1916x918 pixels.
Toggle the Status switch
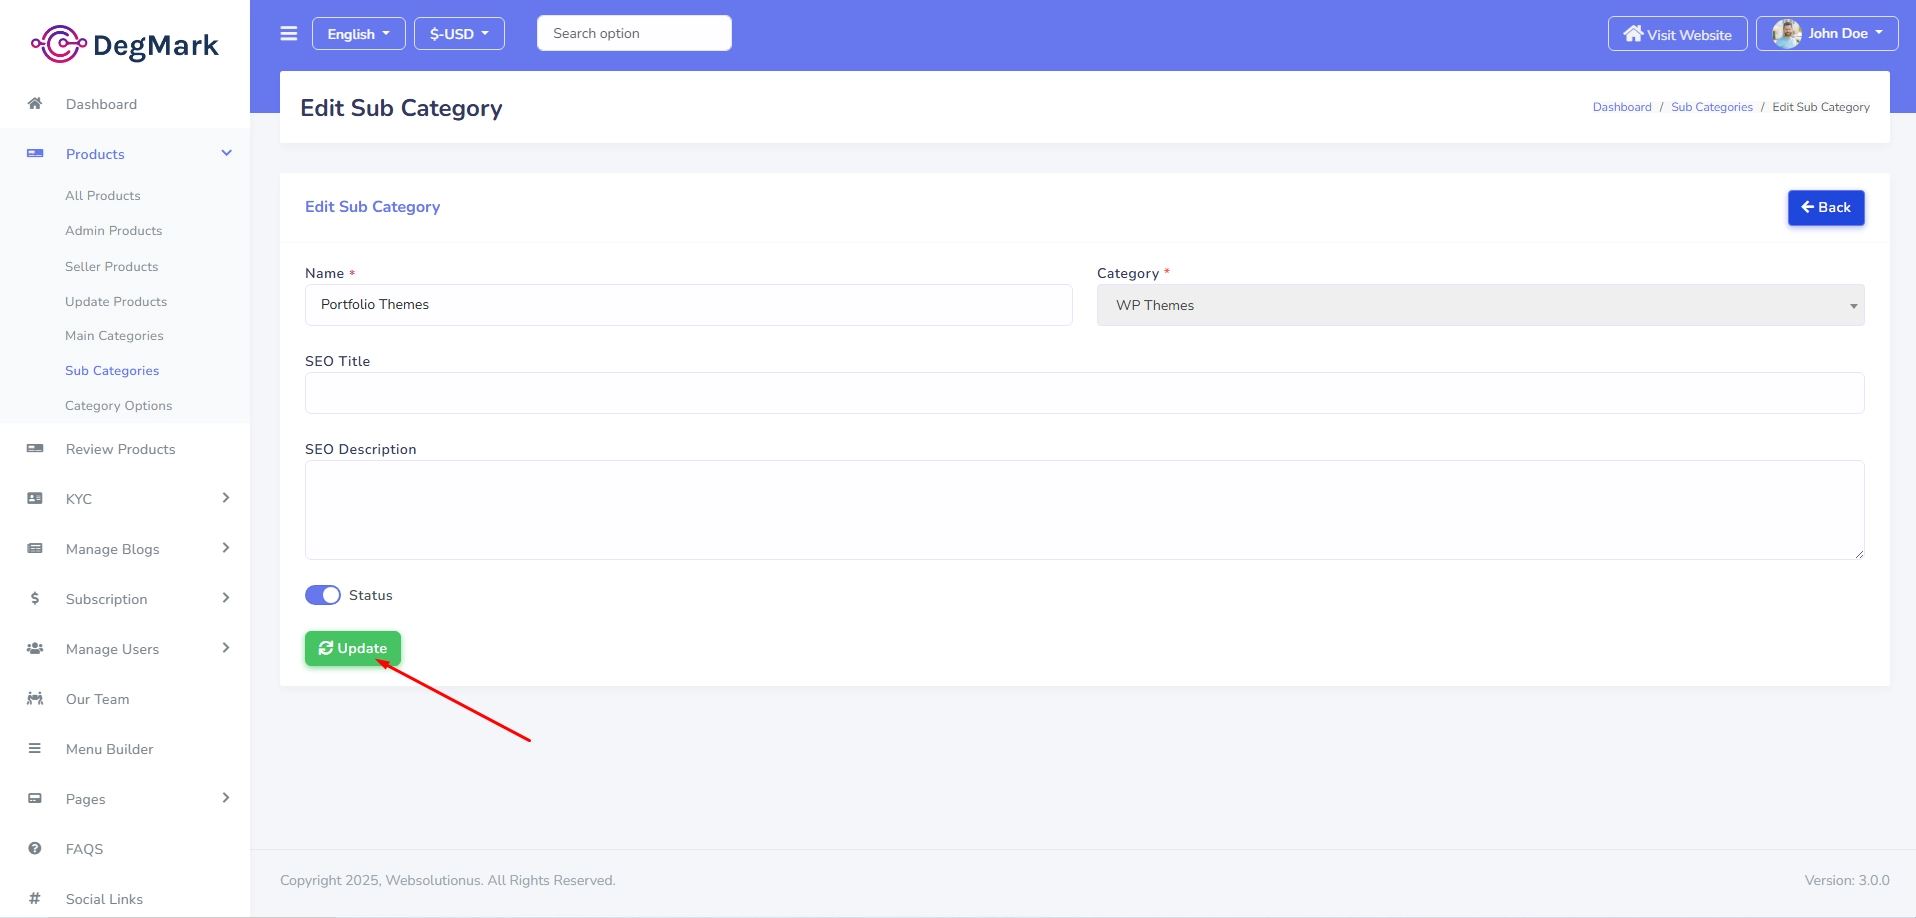tap(323, 595)
